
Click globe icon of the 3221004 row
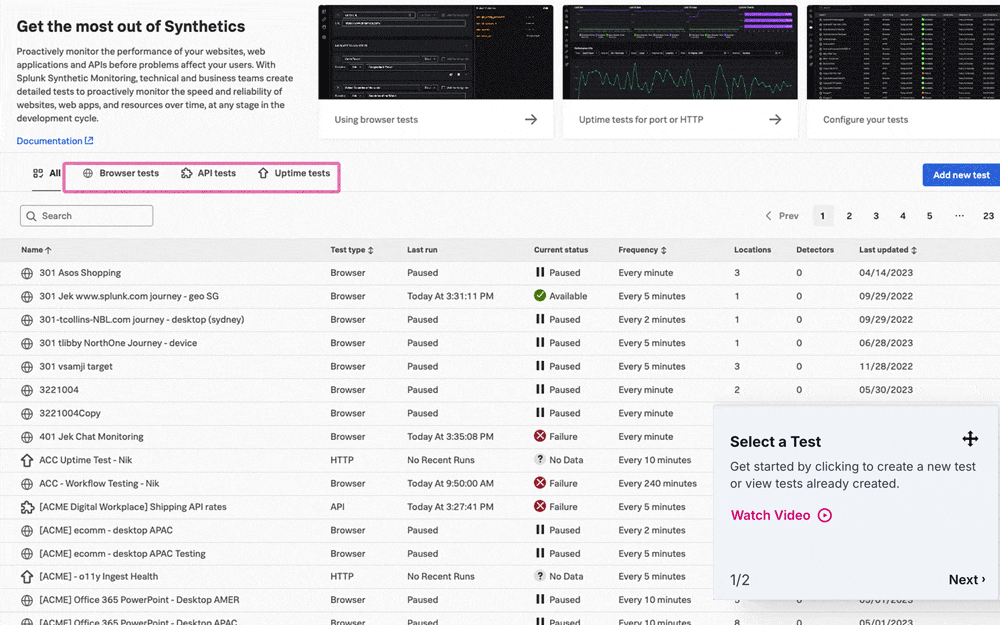click(27, 390)
